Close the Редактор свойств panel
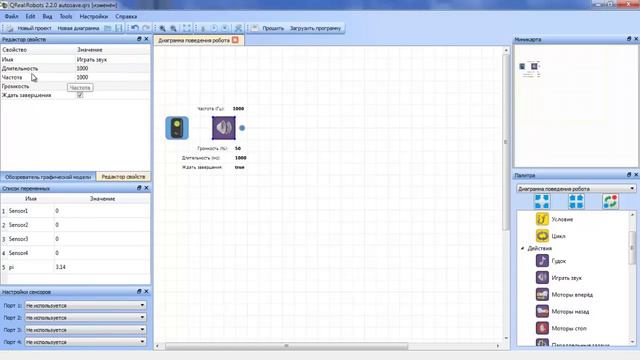Image resolution: width=640 pixels, height=360 pixels. [x=147, y=39]
